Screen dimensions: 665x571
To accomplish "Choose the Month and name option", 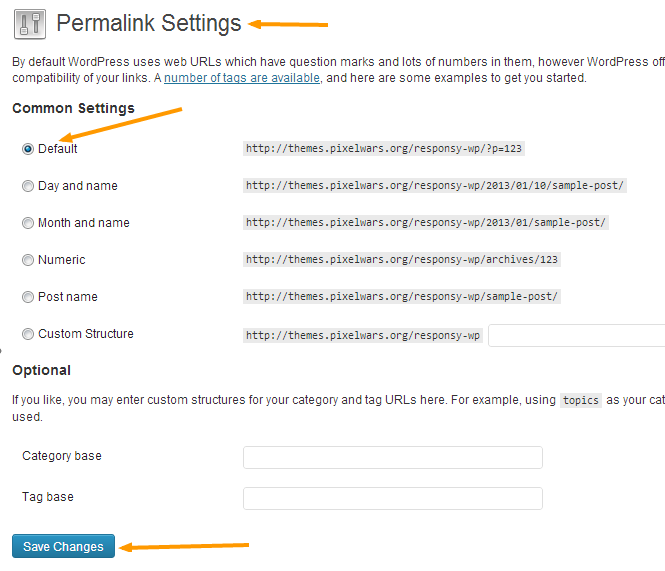I will click(28, 223).
